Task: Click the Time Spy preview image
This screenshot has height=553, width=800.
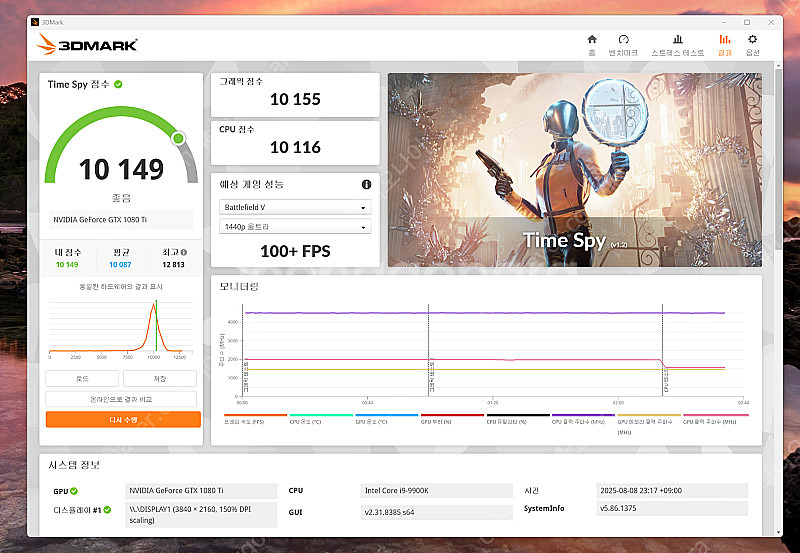Action: coord(574,170)
